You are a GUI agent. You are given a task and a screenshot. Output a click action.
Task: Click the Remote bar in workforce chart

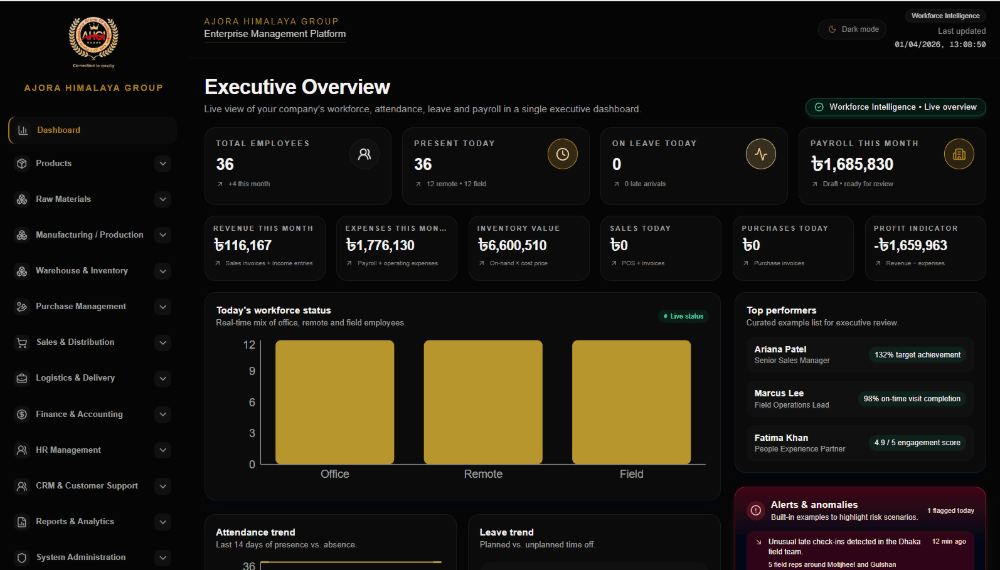pyautogui.click(x=483, y=402)
